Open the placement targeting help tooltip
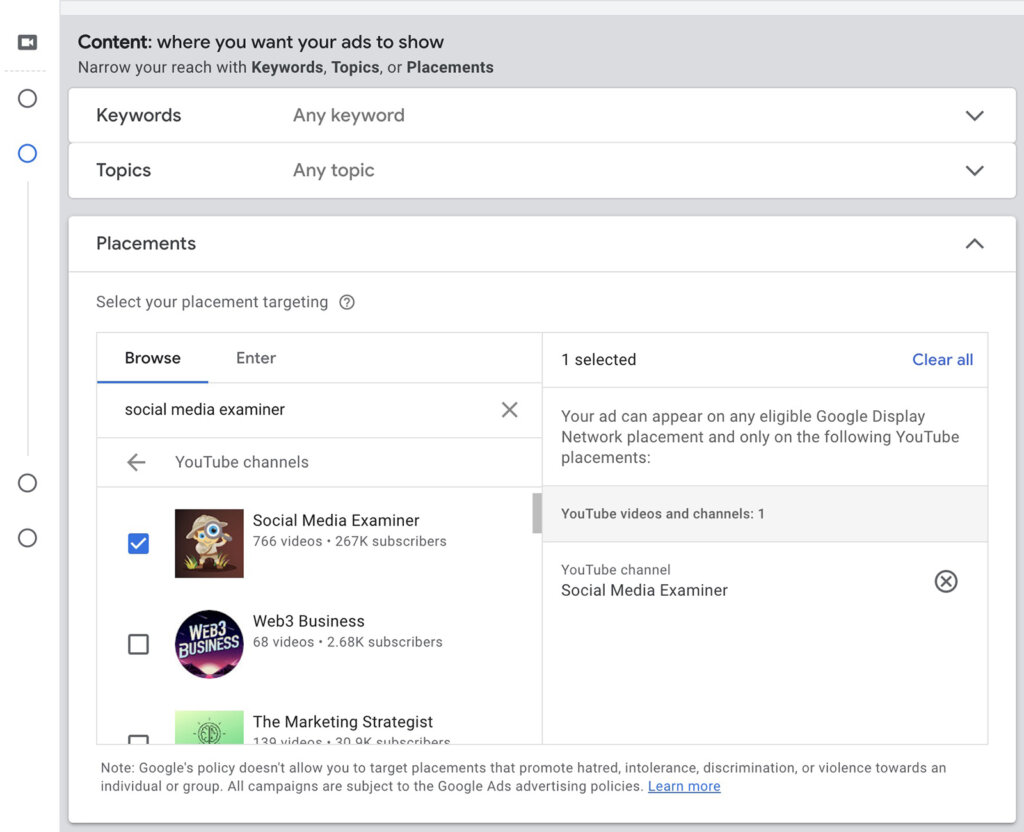Image resolution: width=1024 pixels, height=832 pixels. 347,301
